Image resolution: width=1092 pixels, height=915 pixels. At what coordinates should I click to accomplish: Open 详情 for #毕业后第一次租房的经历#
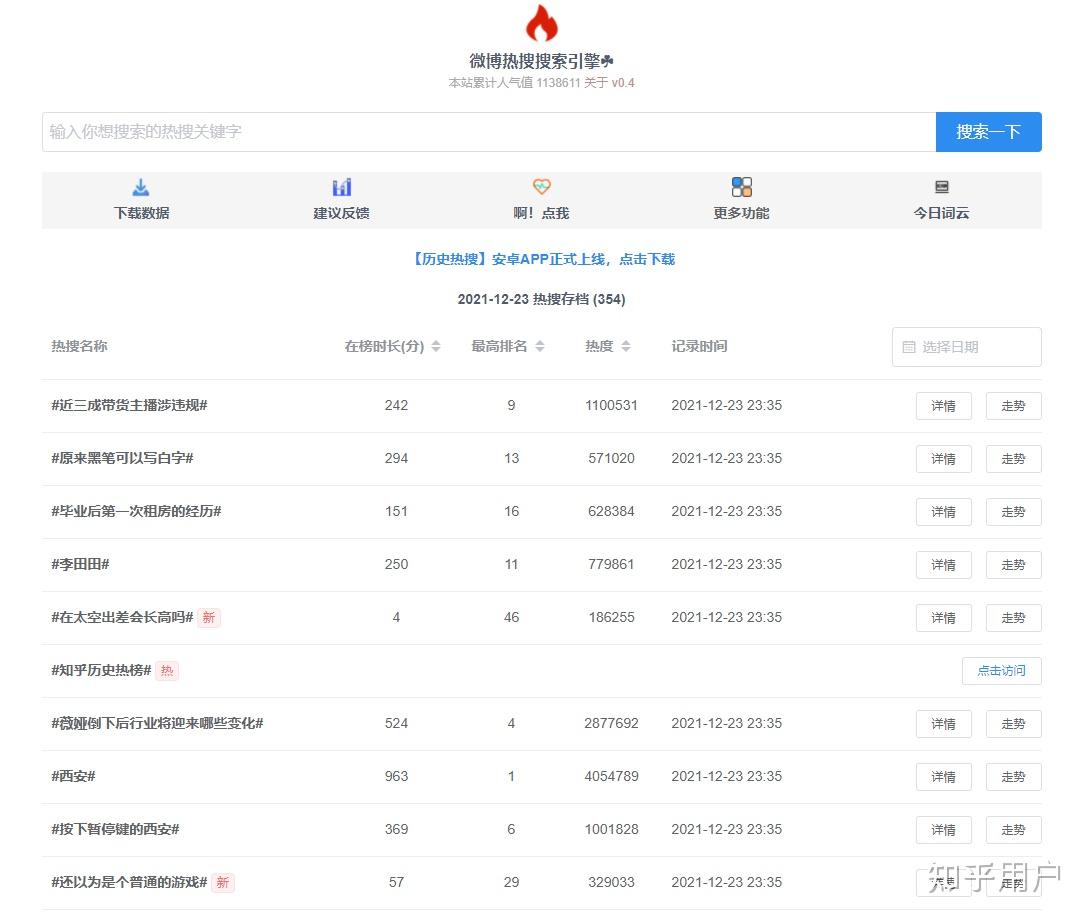point(944,512)
